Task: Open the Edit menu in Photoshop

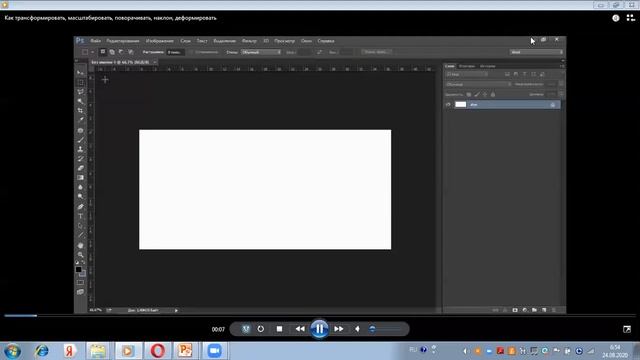Action: pos(123,41)
